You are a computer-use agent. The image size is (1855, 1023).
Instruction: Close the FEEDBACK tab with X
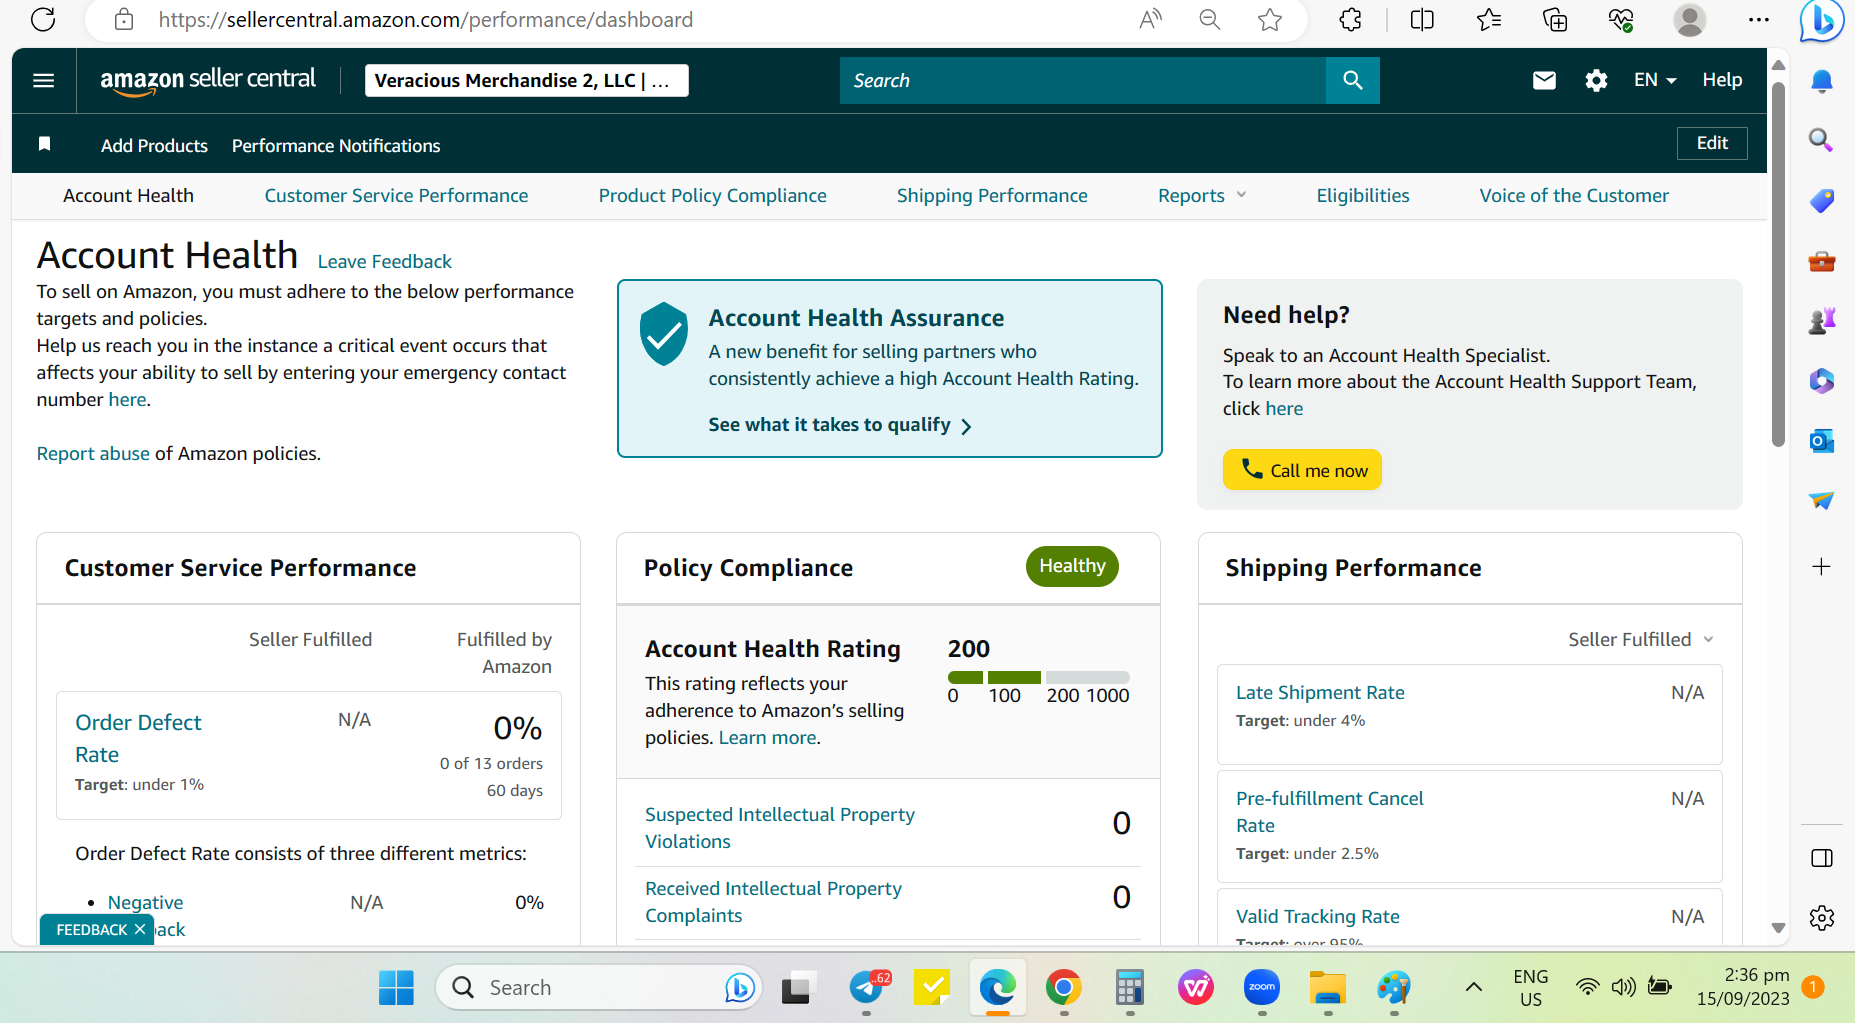click(x=140, y=929)
